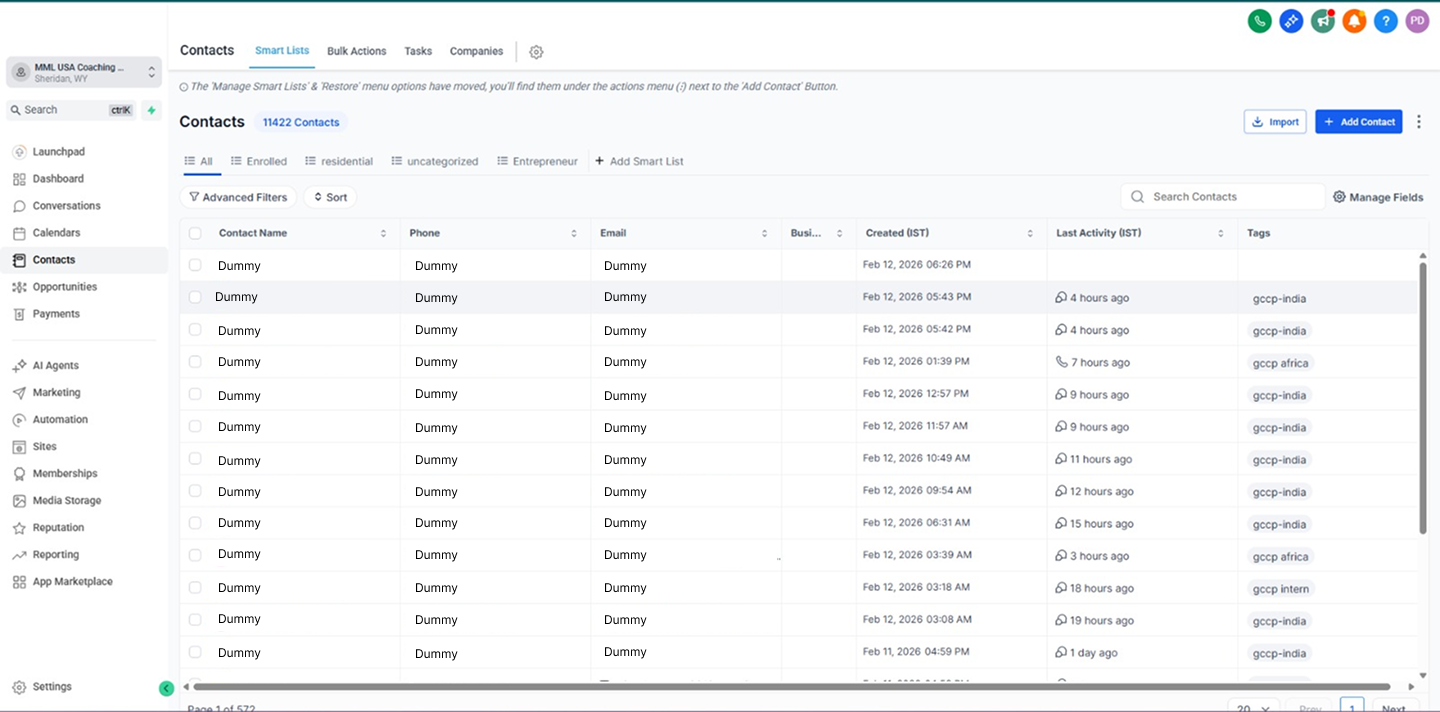Open Manage Fields
Viewport: 1440px width, 712px height.
pyautogui.click(x=1378, y=198)
